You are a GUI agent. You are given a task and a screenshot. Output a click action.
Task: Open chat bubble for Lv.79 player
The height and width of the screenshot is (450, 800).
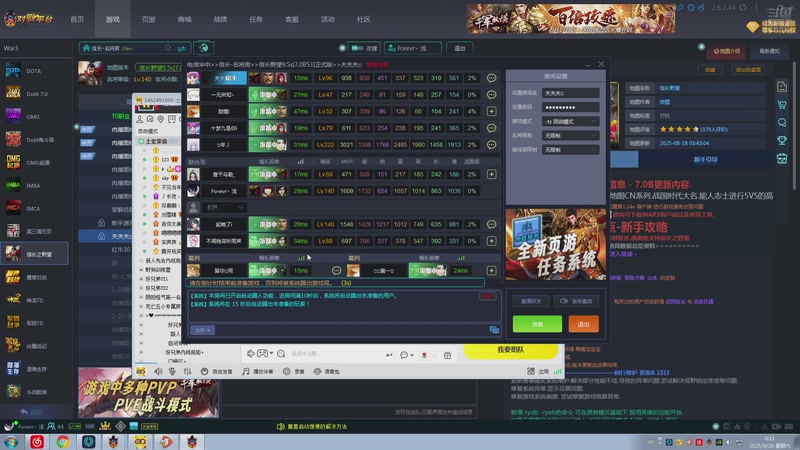(491, 128)
